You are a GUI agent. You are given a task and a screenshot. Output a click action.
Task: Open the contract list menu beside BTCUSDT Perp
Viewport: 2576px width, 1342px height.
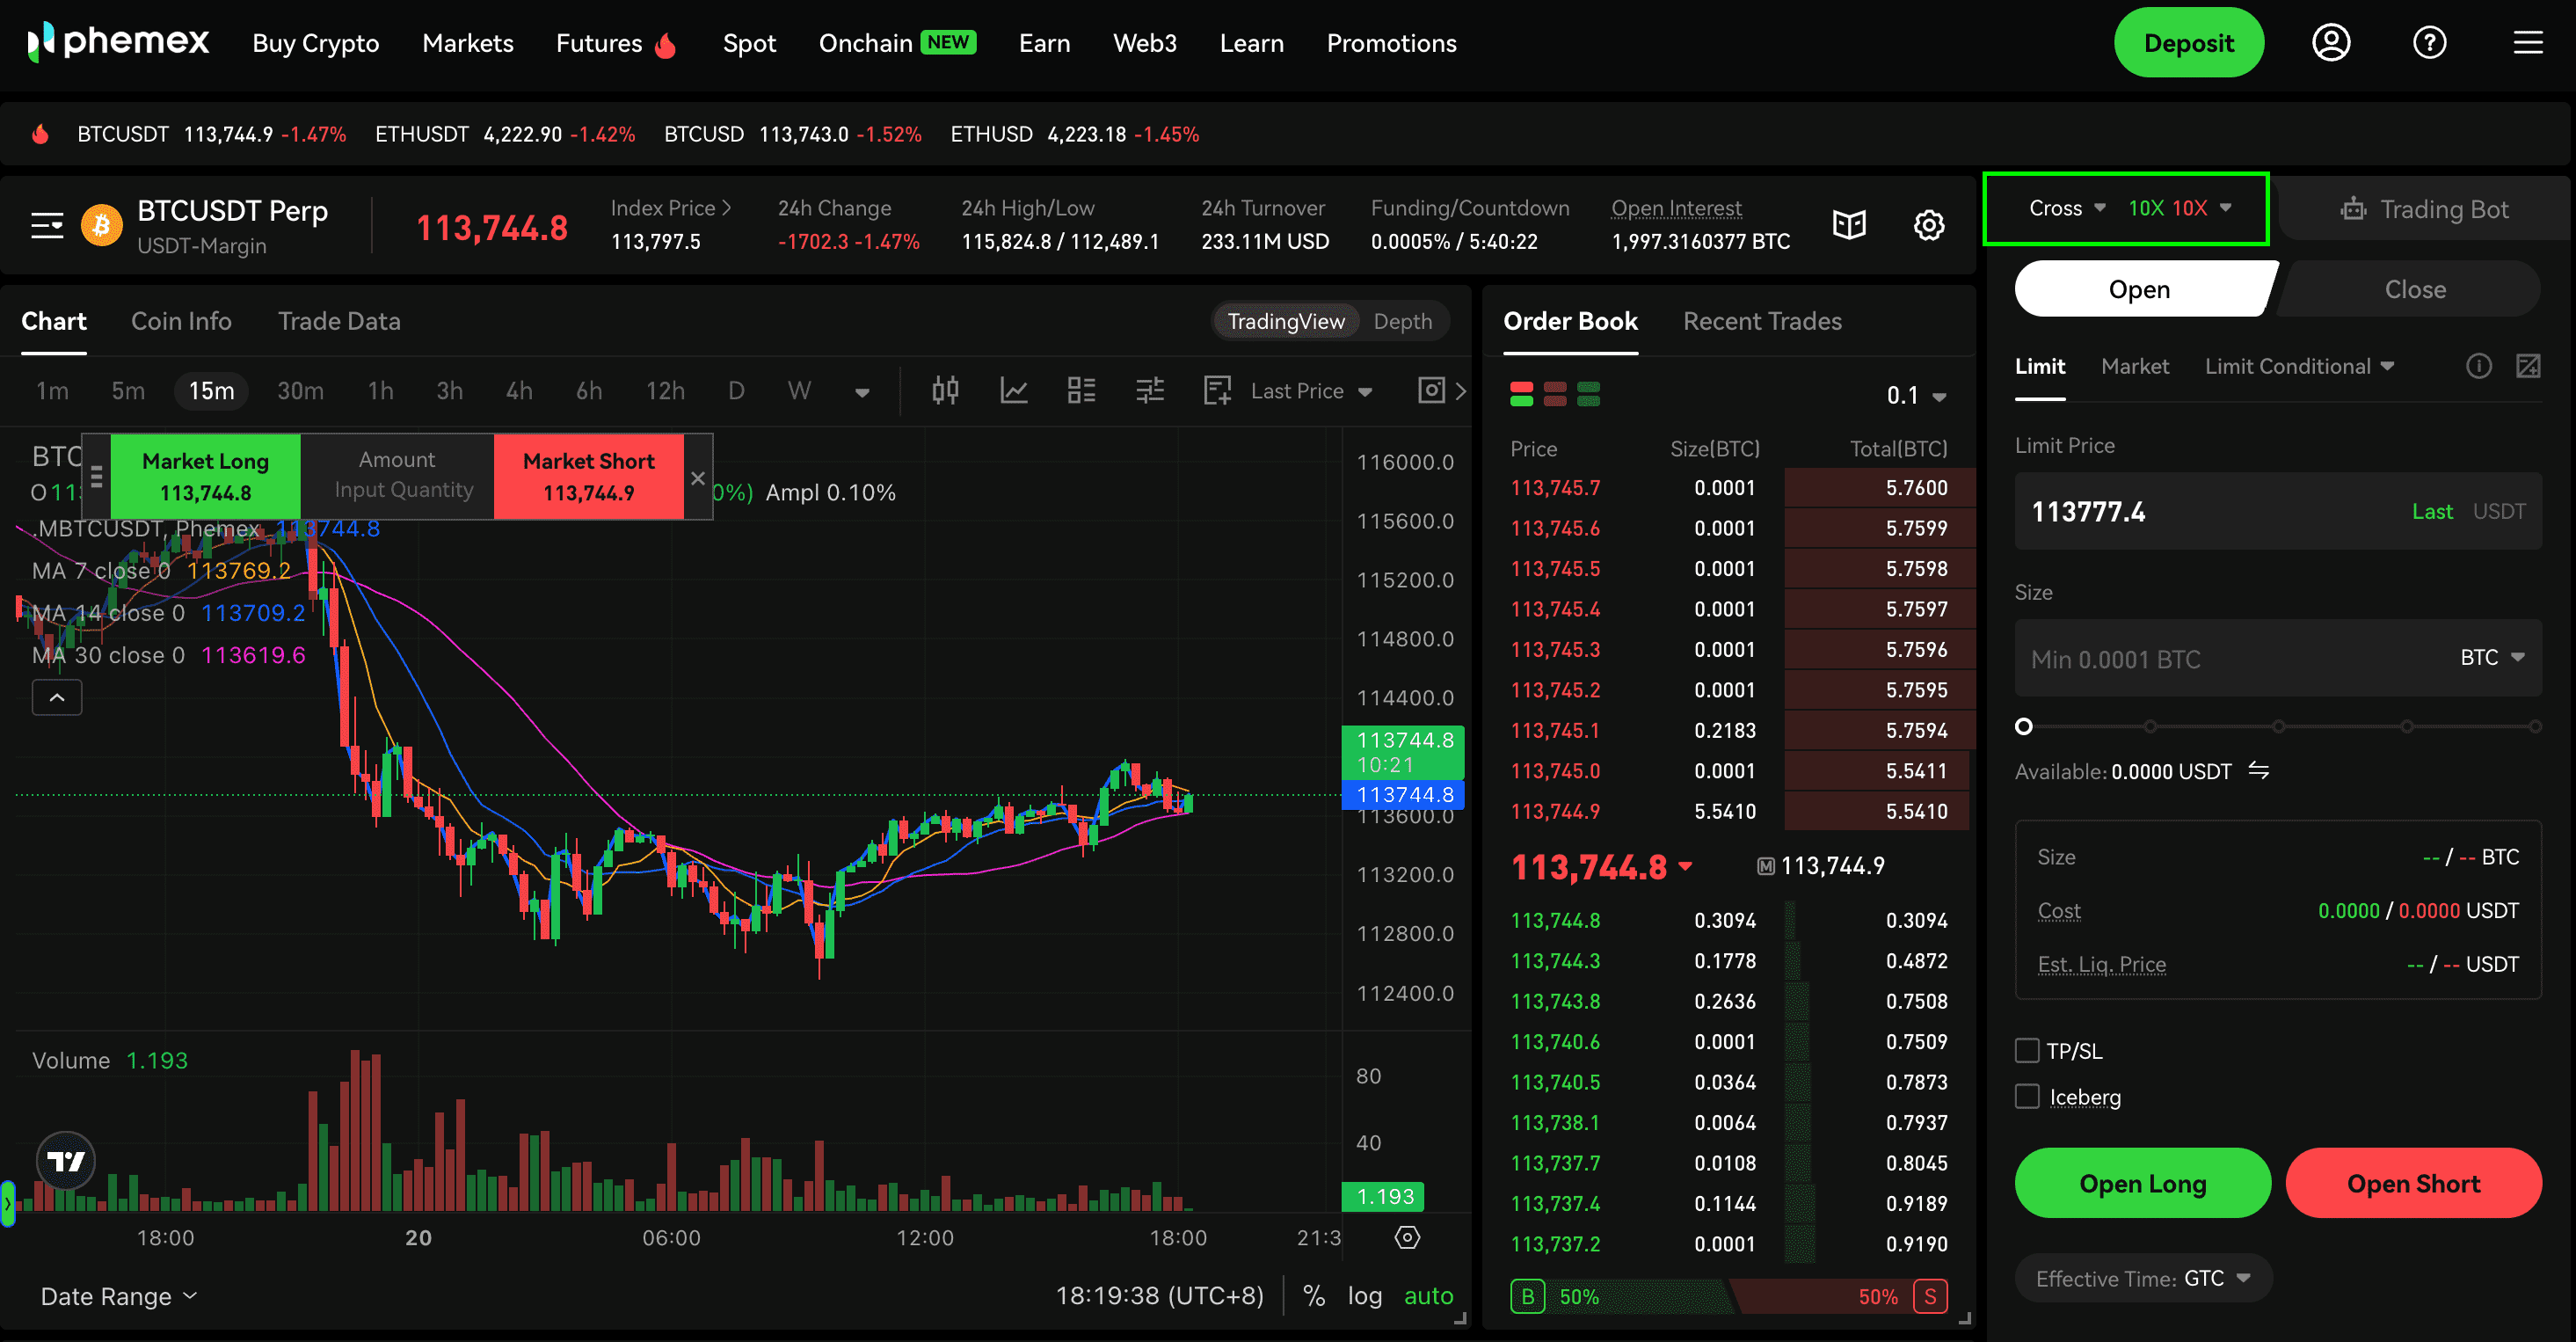[47, 226]
